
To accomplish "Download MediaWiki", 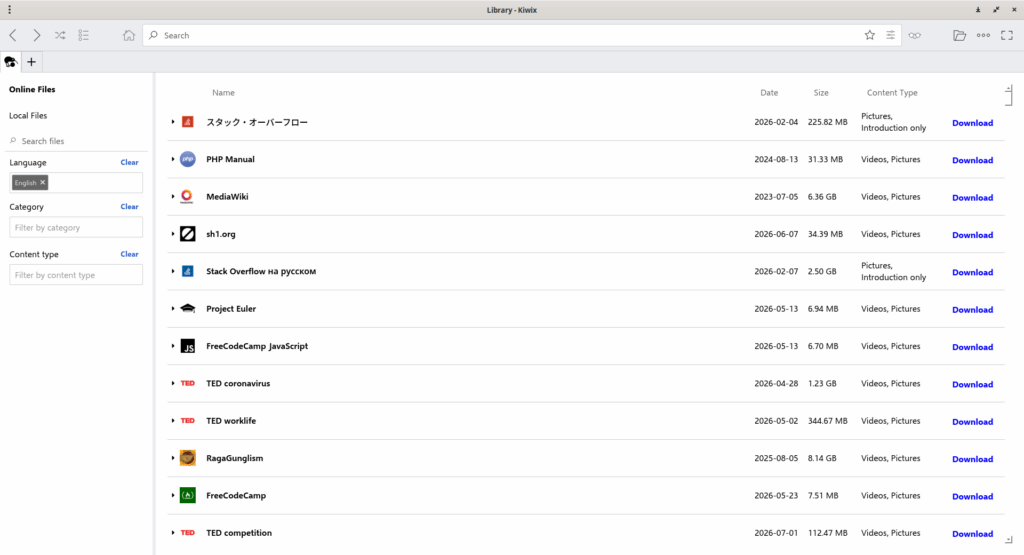I will 972,197.
